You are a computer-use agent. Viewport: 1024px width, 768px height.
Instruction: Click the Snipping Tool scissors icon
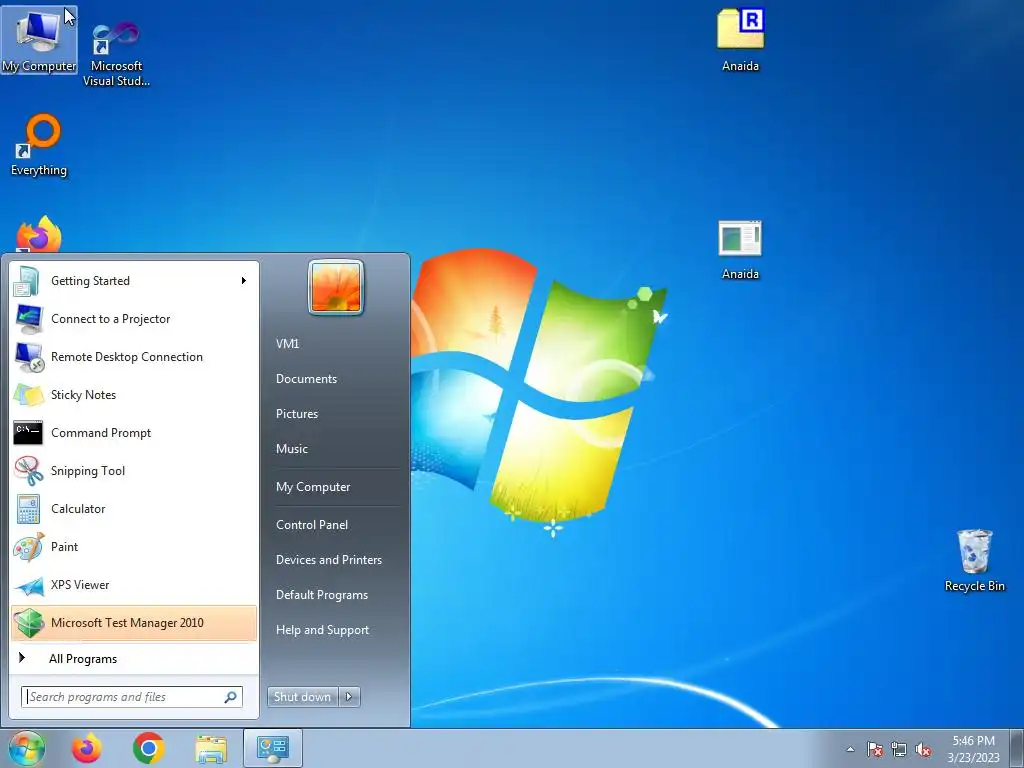pos(28,471)
